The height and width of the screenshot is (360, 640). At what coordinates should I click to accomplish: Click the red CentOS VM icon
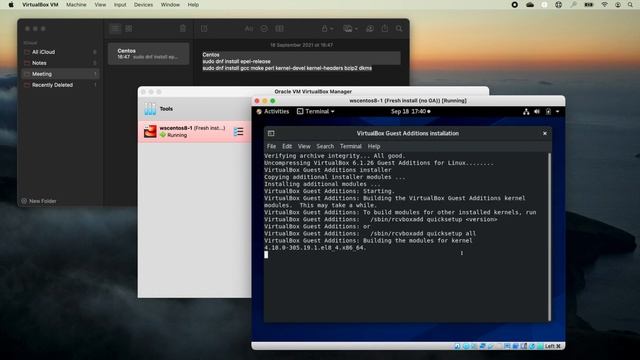point(150,131)
